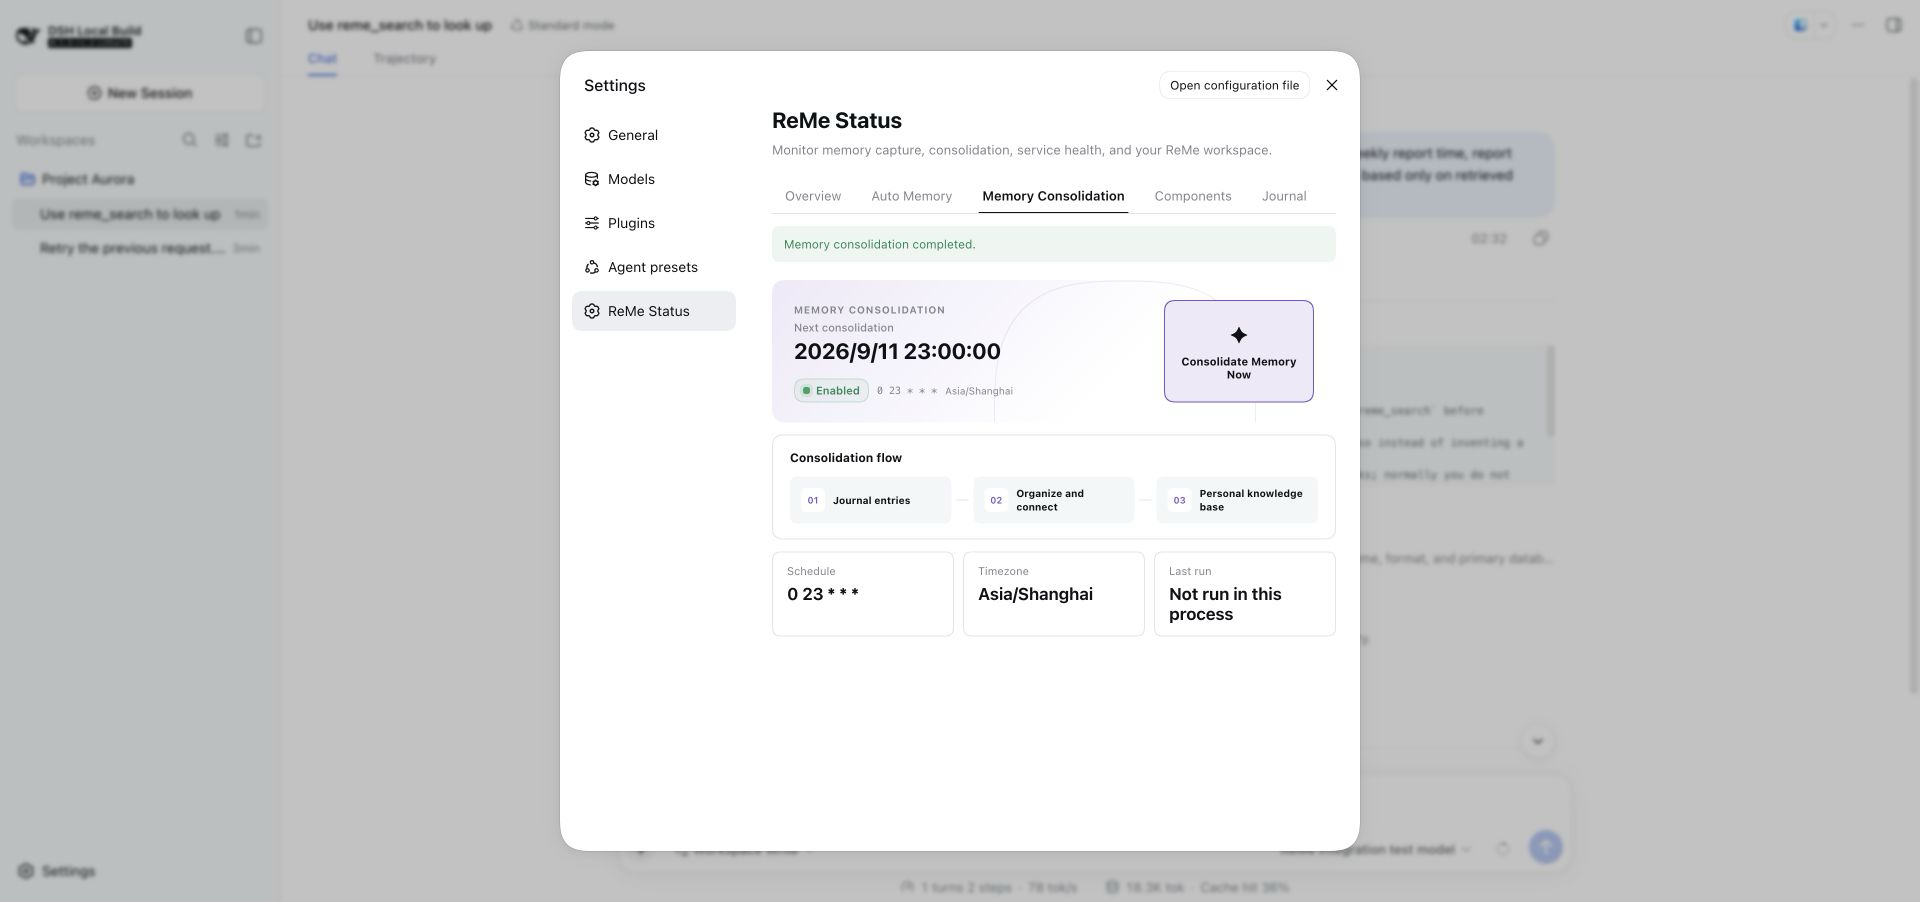The height and width of the screenshot is (902, 1920).
Task: Close the Settings dialog with the X
Action: click(x=1331, y=85)
